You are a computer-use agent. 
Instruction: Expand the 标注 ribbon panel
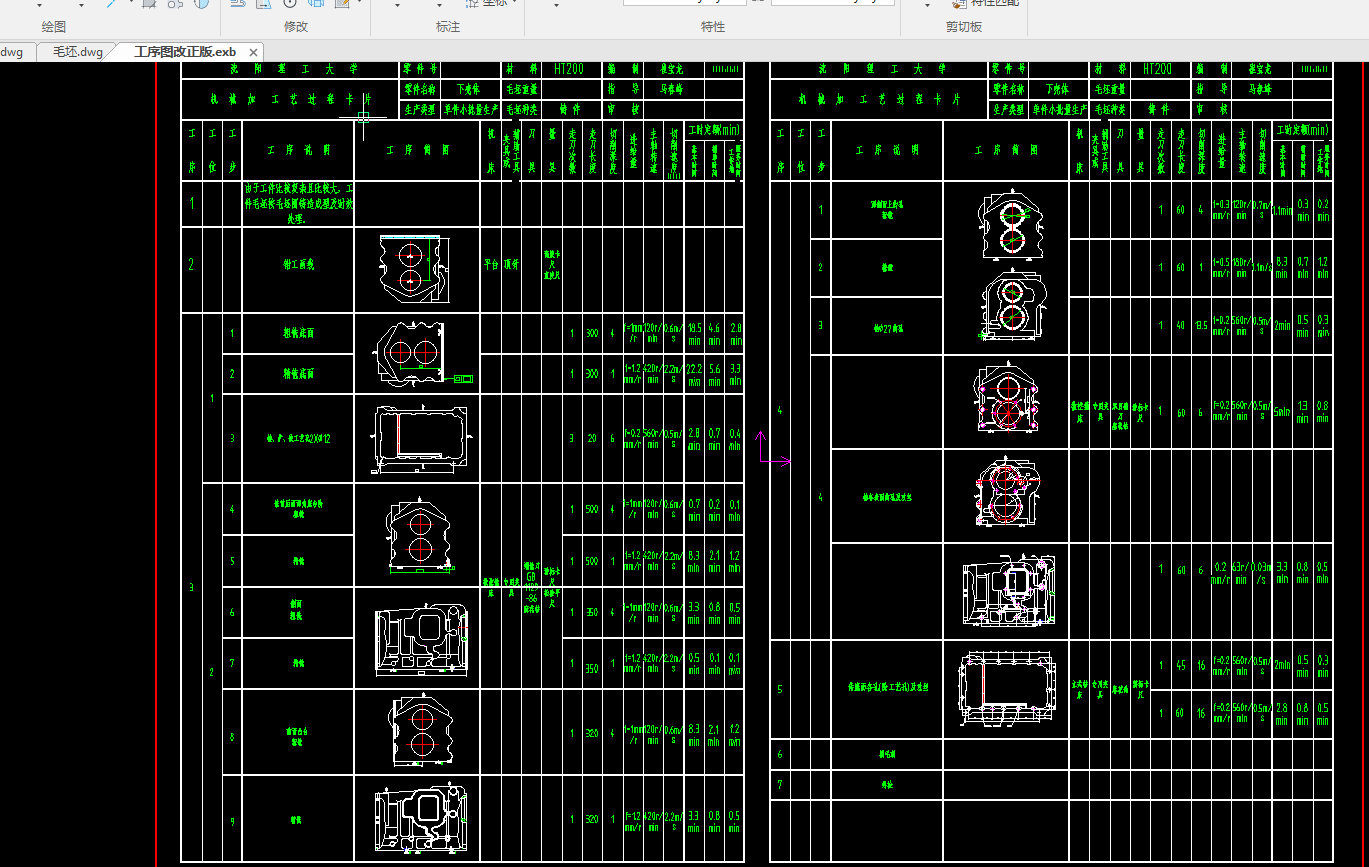click(448, 27)
